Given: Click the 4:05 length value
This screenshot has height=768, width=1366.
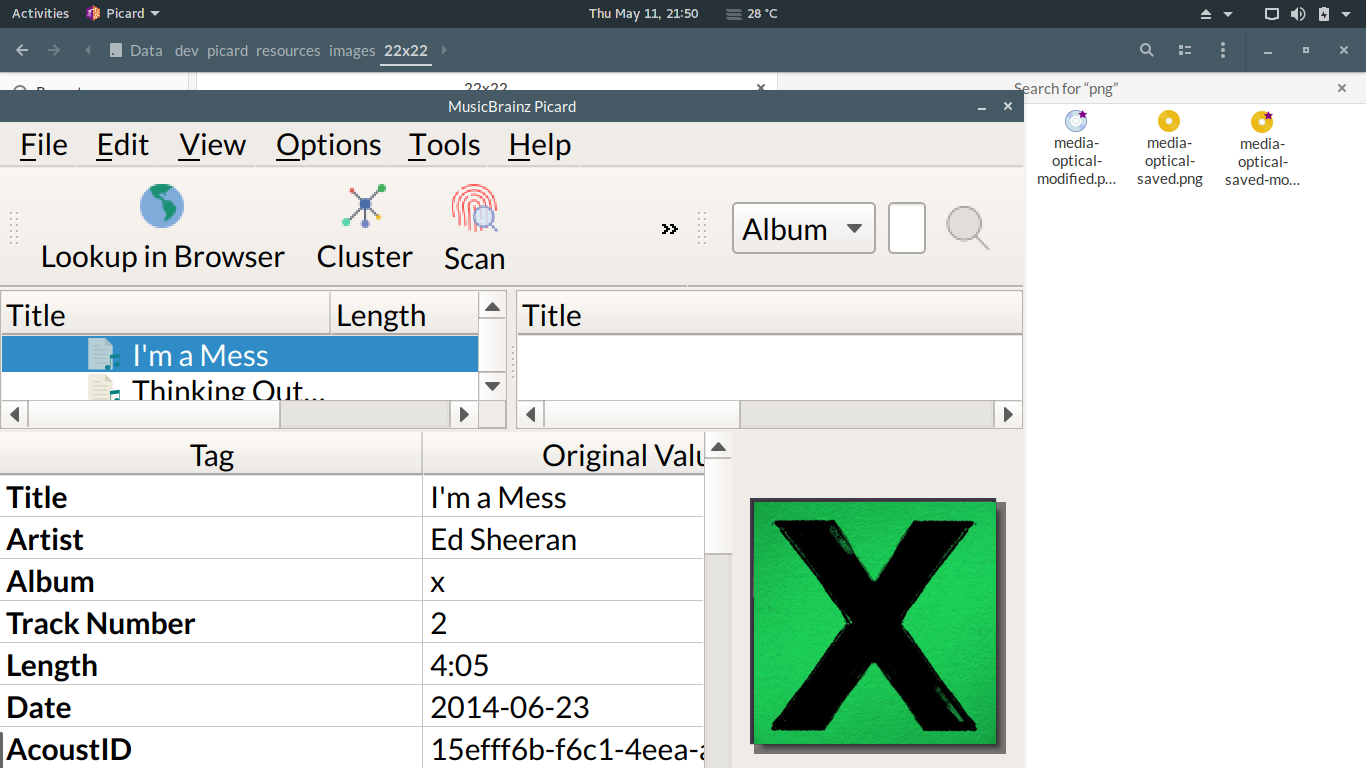Looking at the screenshot, I should [x=460, y=666].
